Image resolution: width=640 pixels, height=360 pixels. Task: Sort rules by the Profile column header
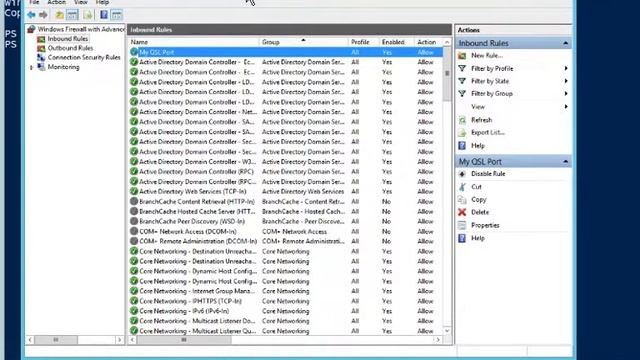[x=363, y=42]
